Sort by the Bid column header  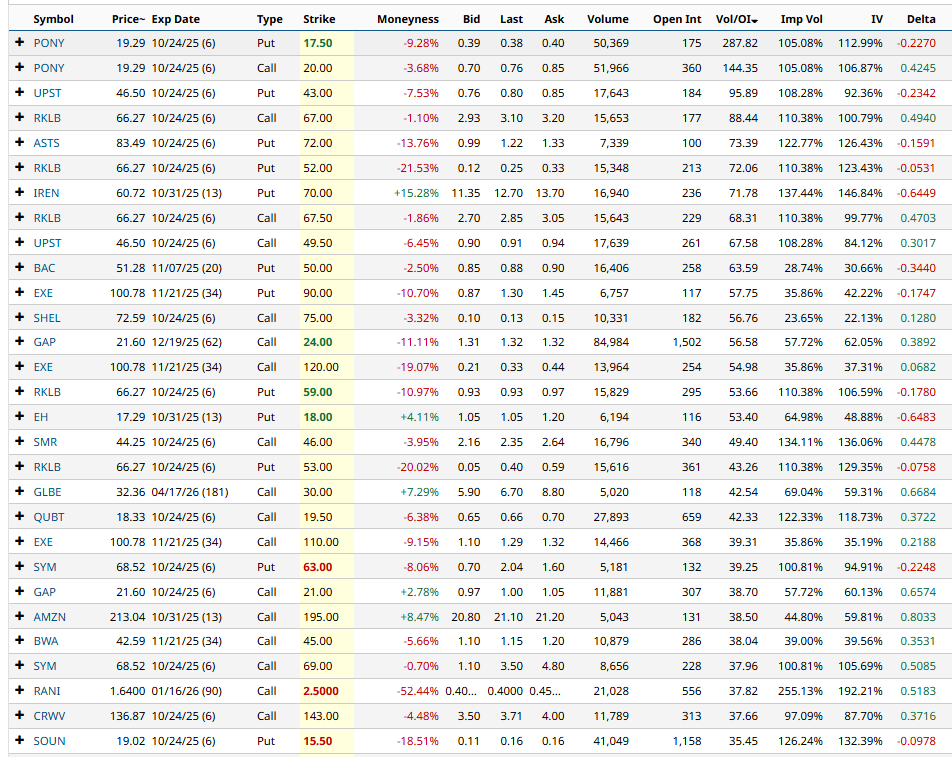471,19
